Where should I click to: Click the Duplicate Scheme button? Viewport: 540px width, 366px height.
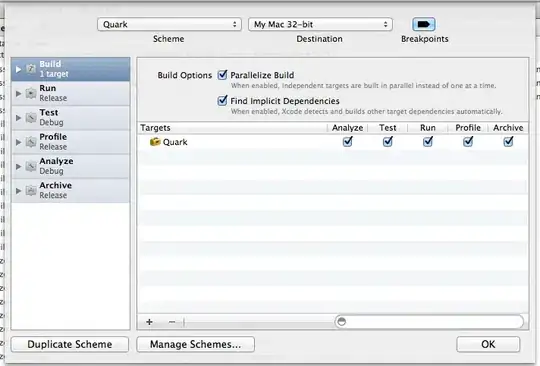click(70, 344)
